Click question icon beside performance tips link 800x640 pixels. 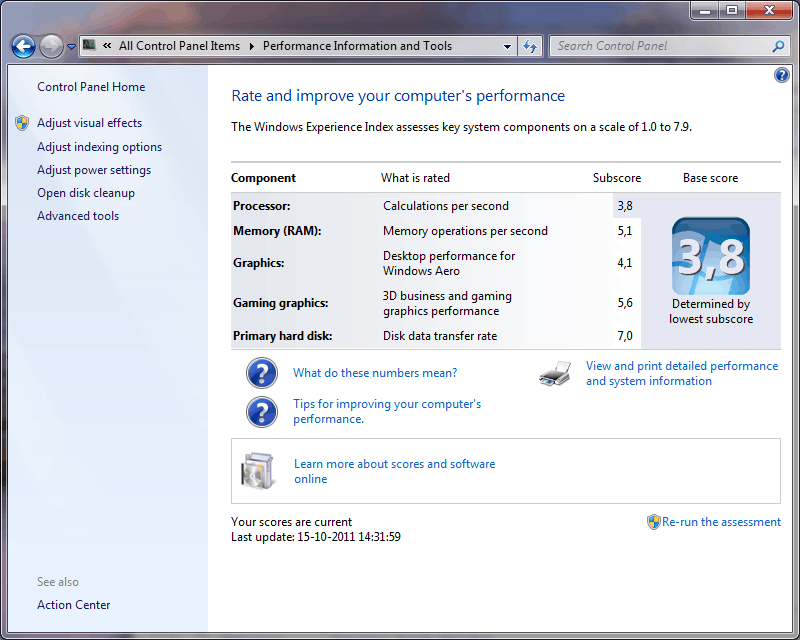click(x=262, y=412)
